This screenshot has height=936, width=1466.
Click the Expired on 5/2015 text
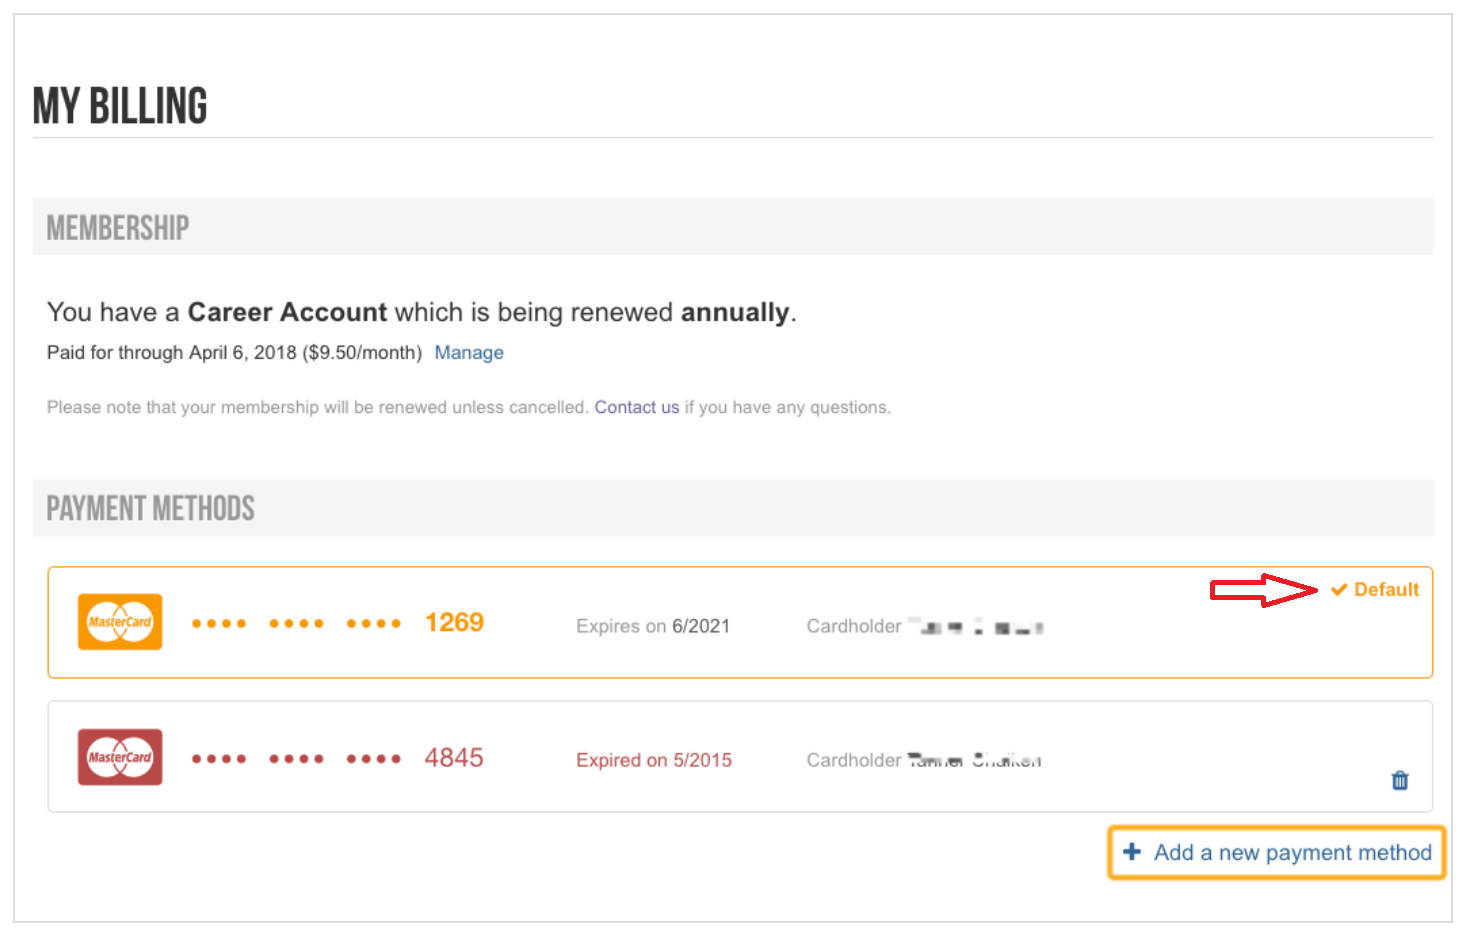[654, 760]
